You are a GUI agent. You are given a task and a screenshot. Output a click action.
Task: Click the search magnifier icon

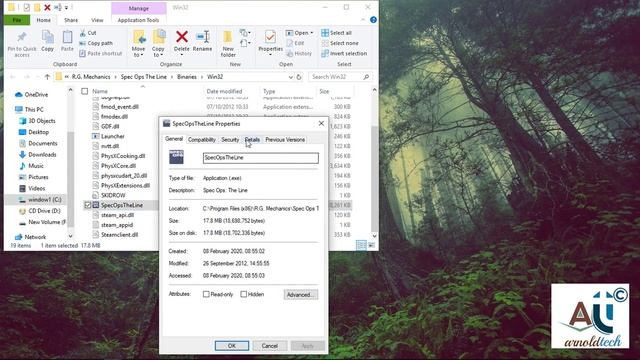[366, 77]
